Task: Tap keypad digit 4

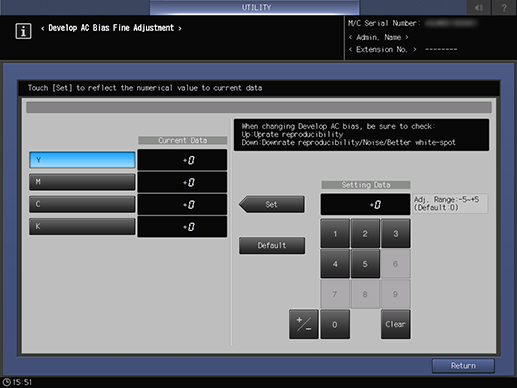Action: [x=335, y=264]
